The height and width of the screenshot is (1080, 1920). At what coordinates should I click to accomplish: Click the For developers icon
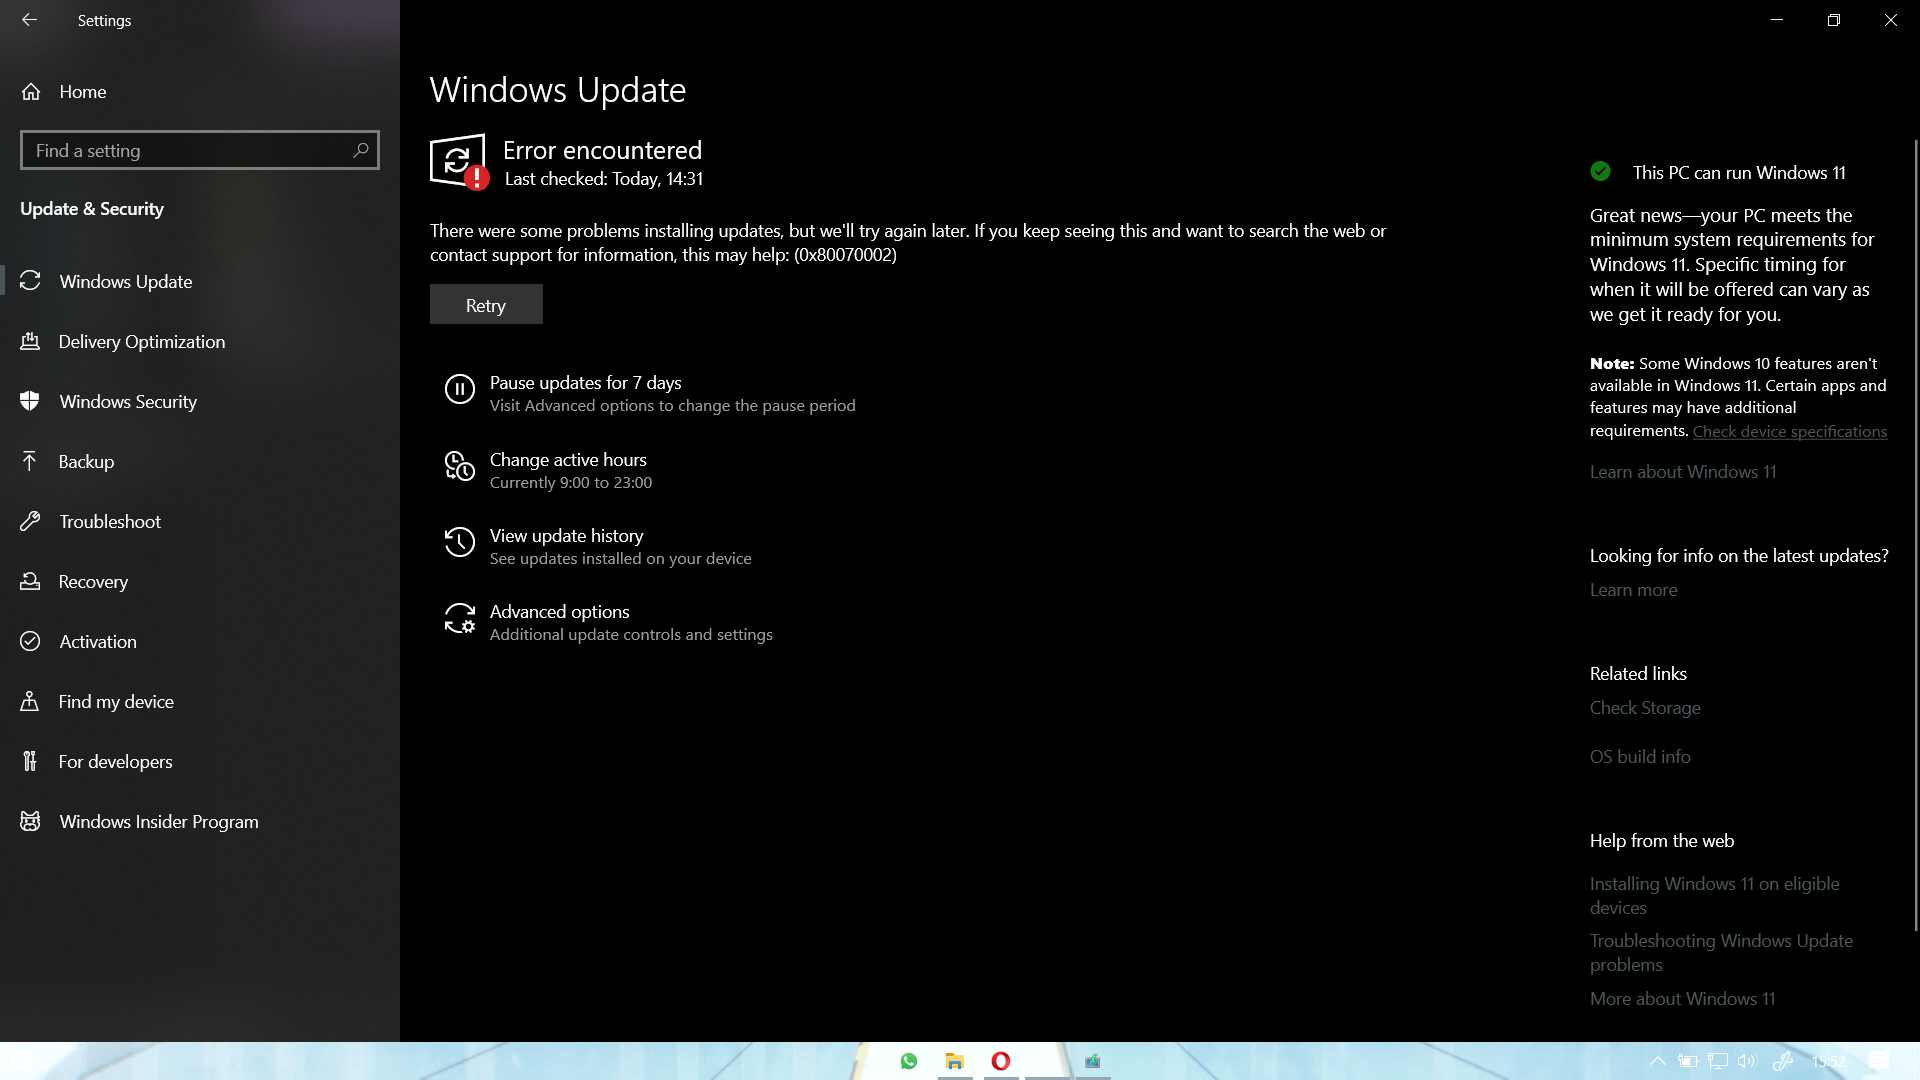point(30,761)
